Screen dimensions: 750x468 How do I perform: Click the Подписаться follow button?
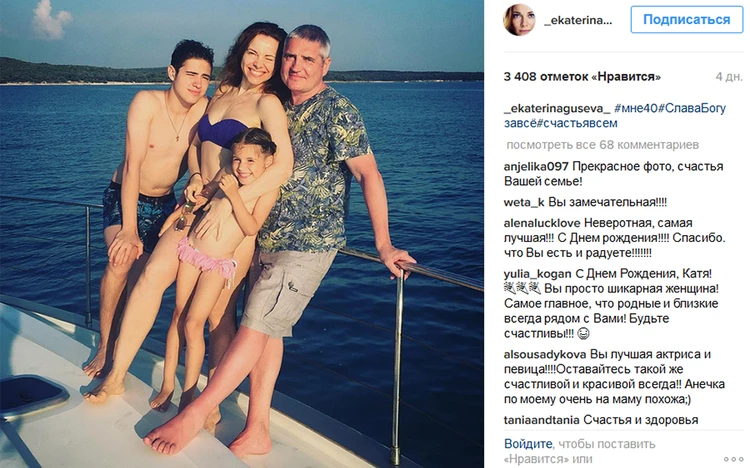pyautogui.click(x=686, y=20)
